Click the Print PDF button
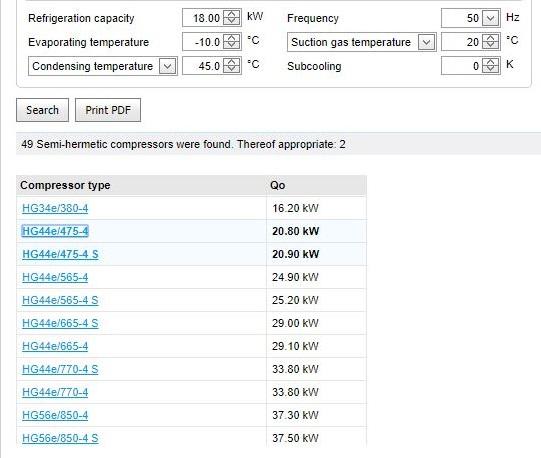 [108, 110]
